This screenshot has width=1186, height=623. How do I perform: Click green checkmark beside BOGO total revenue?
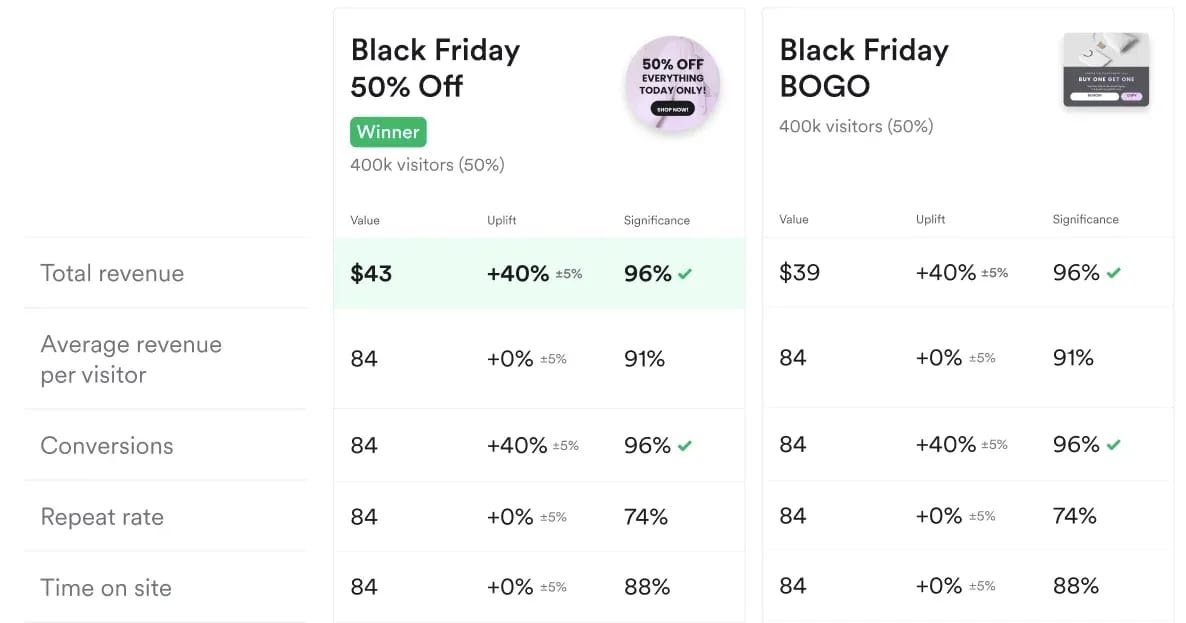pyautogui.click(x=1113, y=273)
